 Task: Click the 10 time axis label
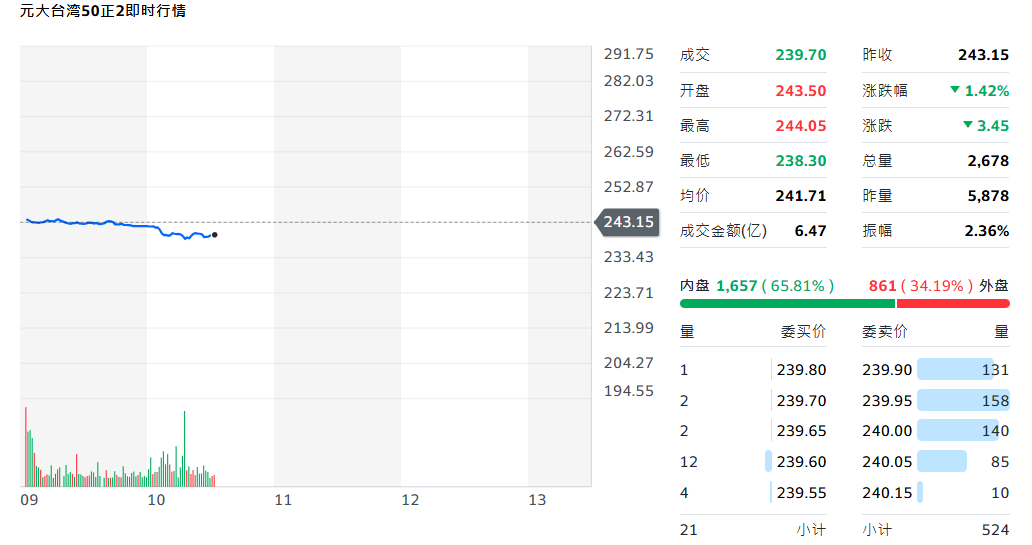tap(156, 500)
